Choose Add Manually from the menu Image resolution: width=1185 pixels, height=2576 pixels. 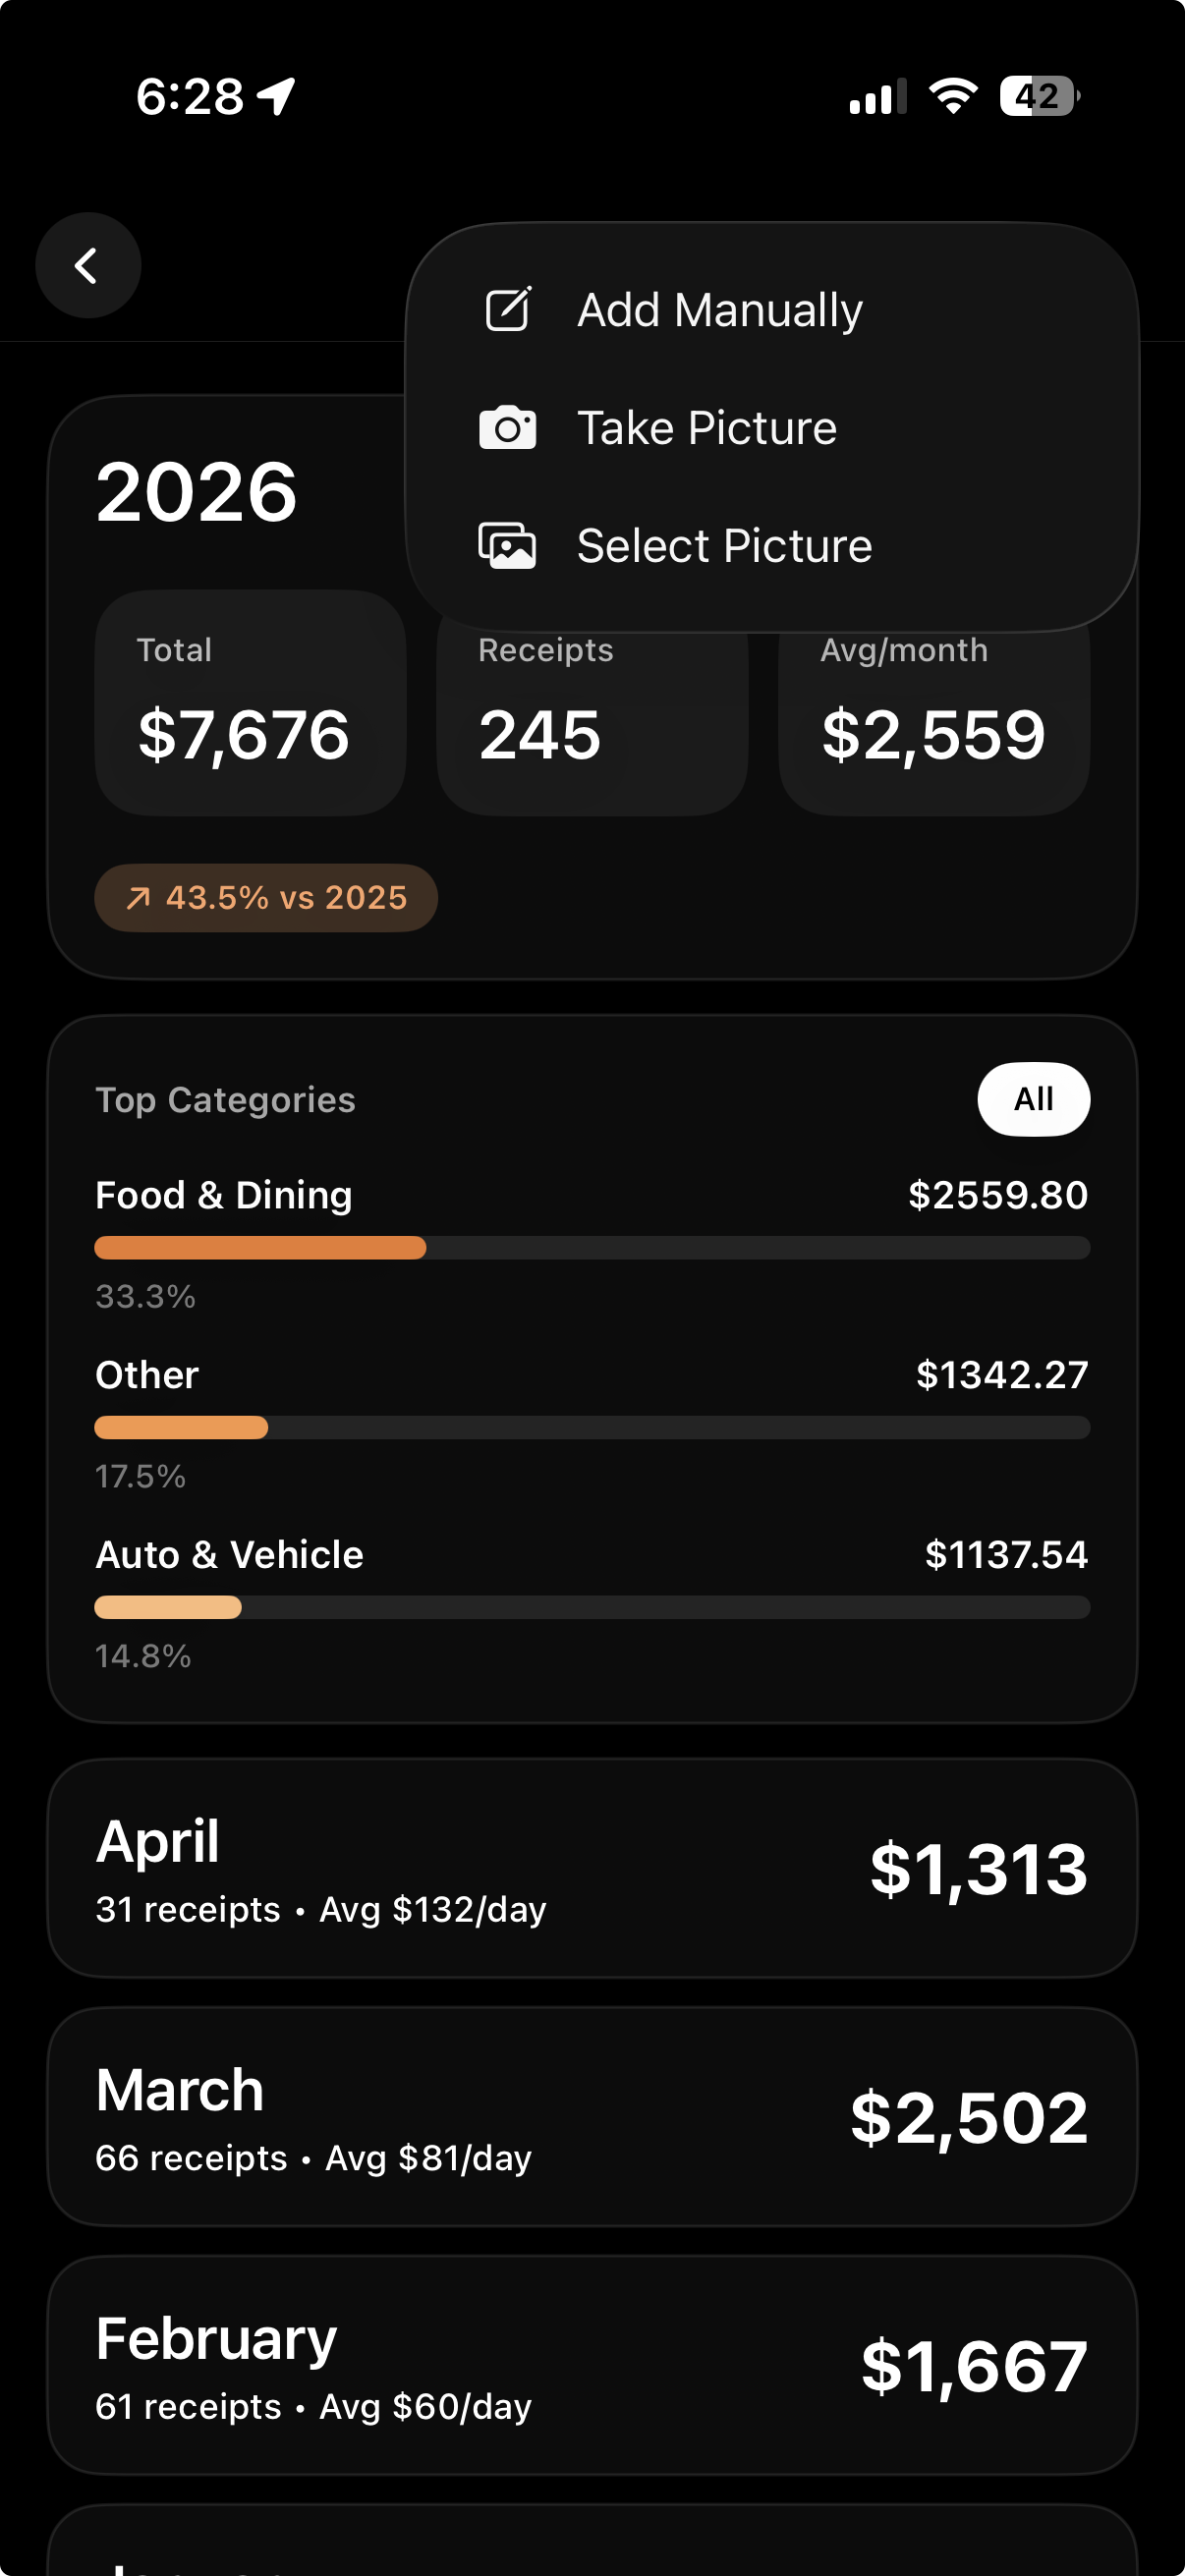(719, 310)
